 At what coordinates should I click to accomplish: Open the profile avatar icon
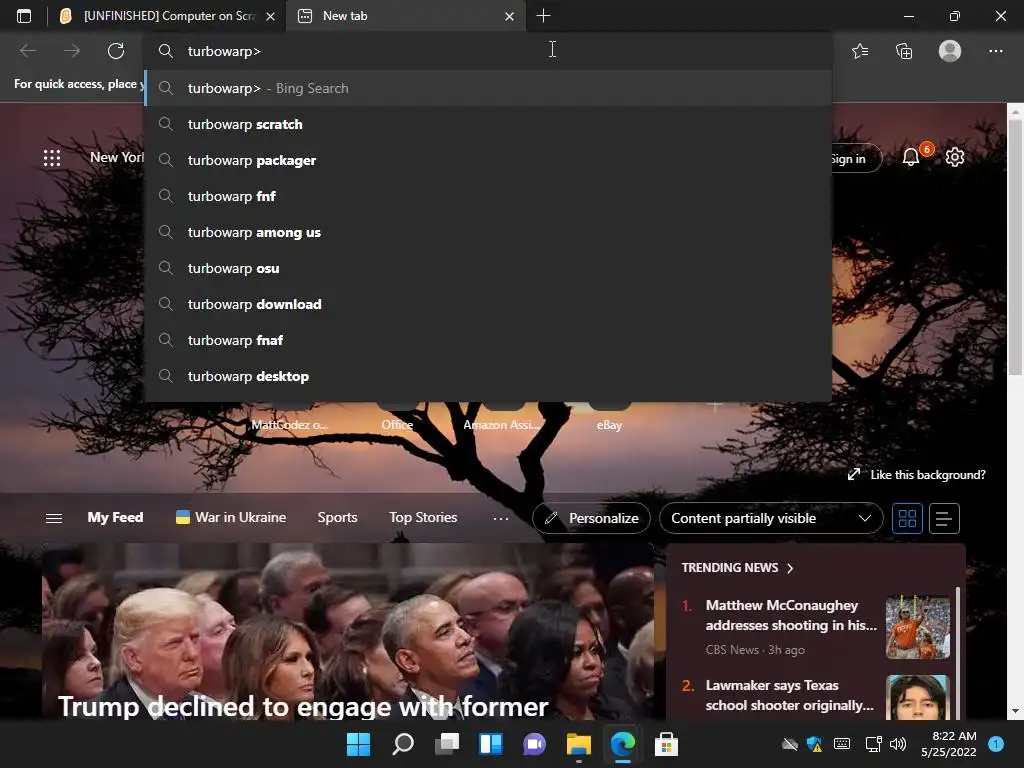950,51
